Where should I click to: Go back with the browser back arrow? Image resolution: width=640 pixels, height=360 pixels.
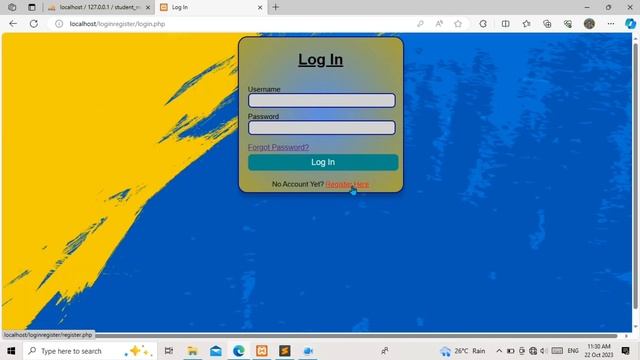coord(13,24)
